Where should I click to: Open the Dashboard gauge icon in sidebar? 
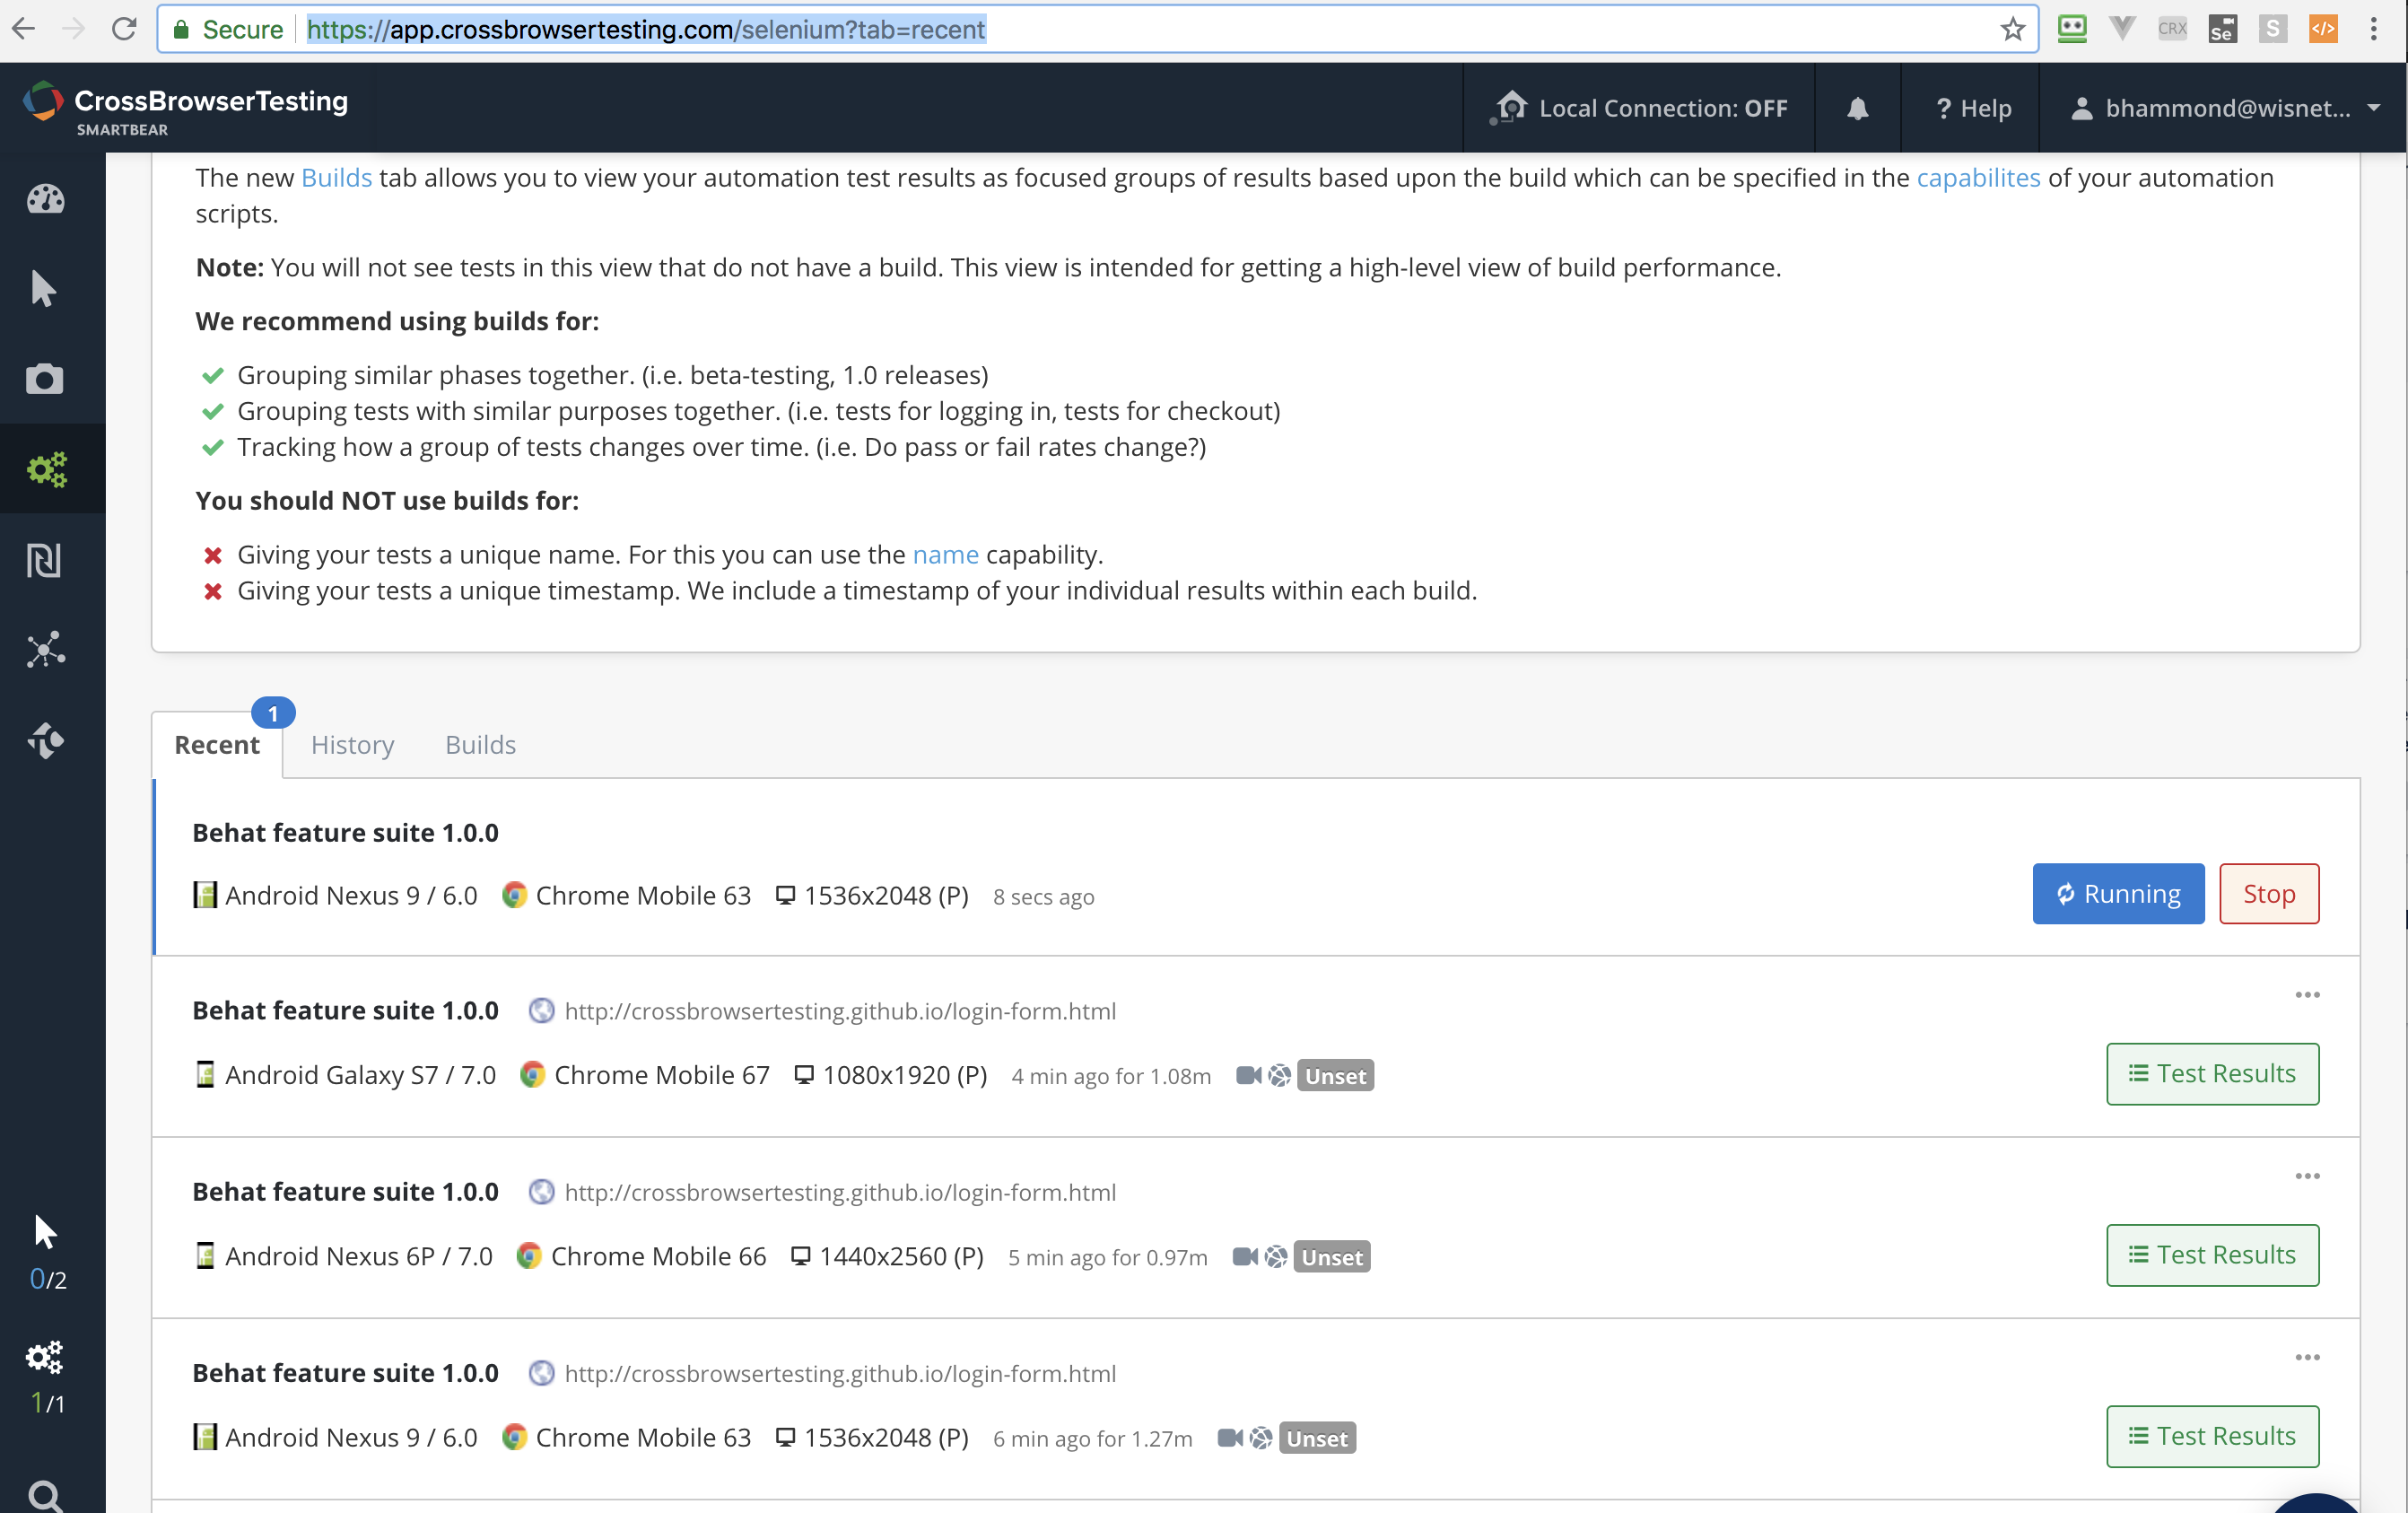pyautogui.click(x=46, y=199)
